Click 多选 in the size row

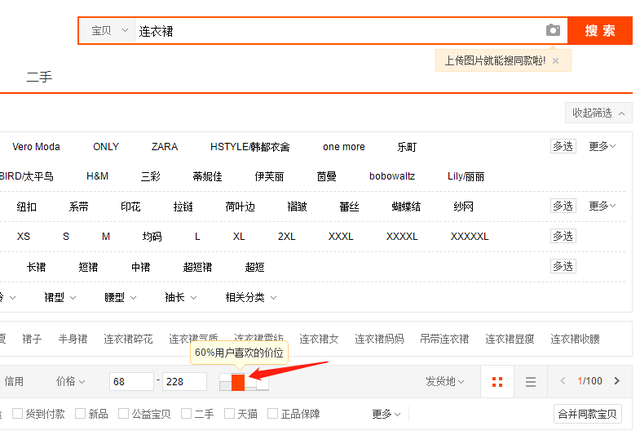(563, 236)
